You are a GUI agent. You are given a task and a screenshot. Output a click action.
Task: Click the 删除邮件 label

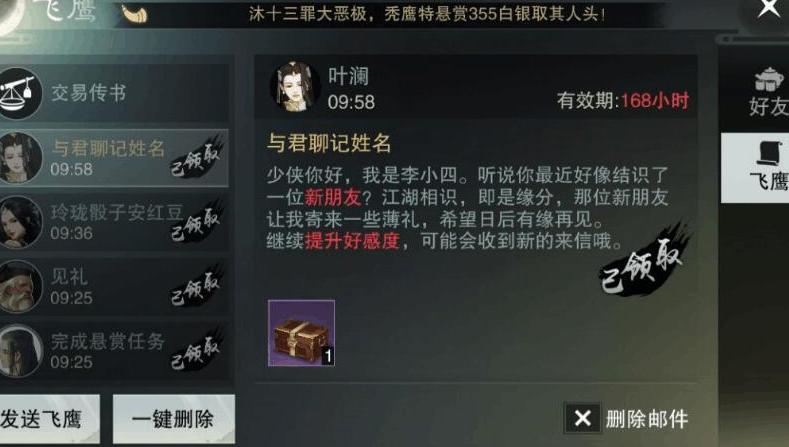[647, 419]
